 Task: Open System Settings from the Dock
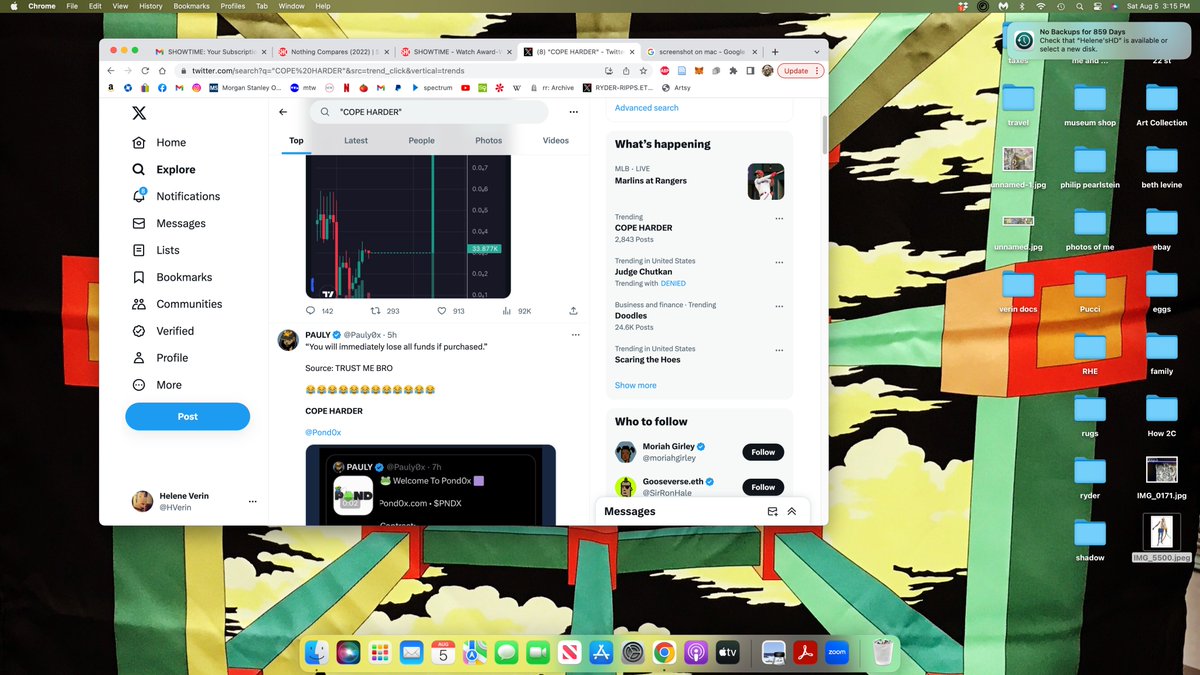pos(632,653)
